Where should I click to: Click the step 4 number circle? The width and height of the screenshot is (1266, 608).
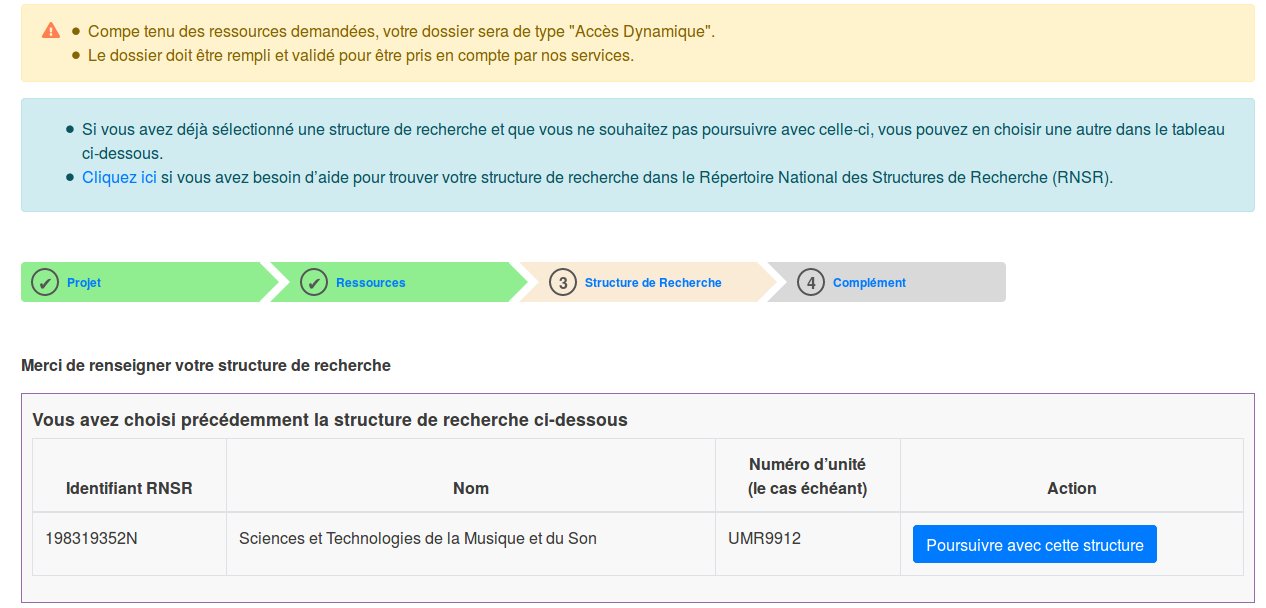[811, 283]
